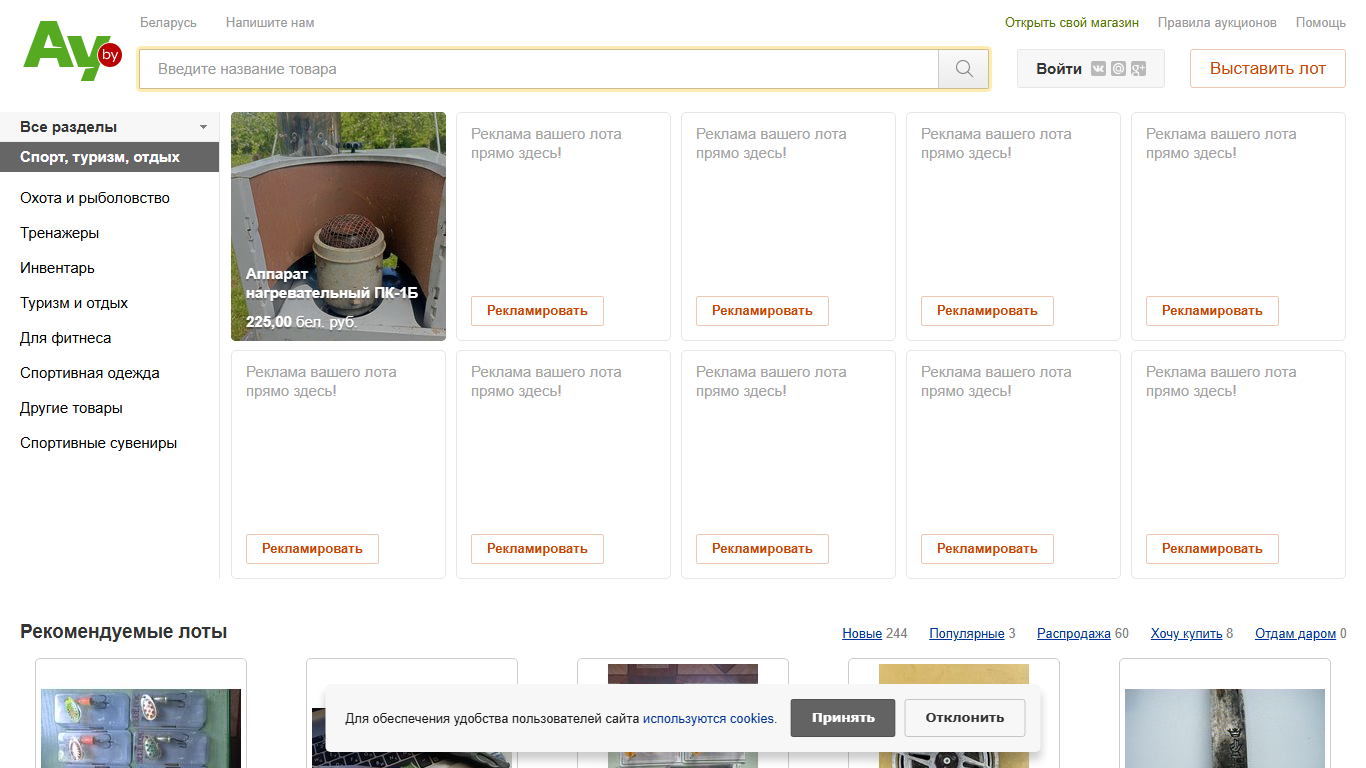Select the Спорт, туризм, отдых category
1366x768 pixels.
[x=109, y=157]
